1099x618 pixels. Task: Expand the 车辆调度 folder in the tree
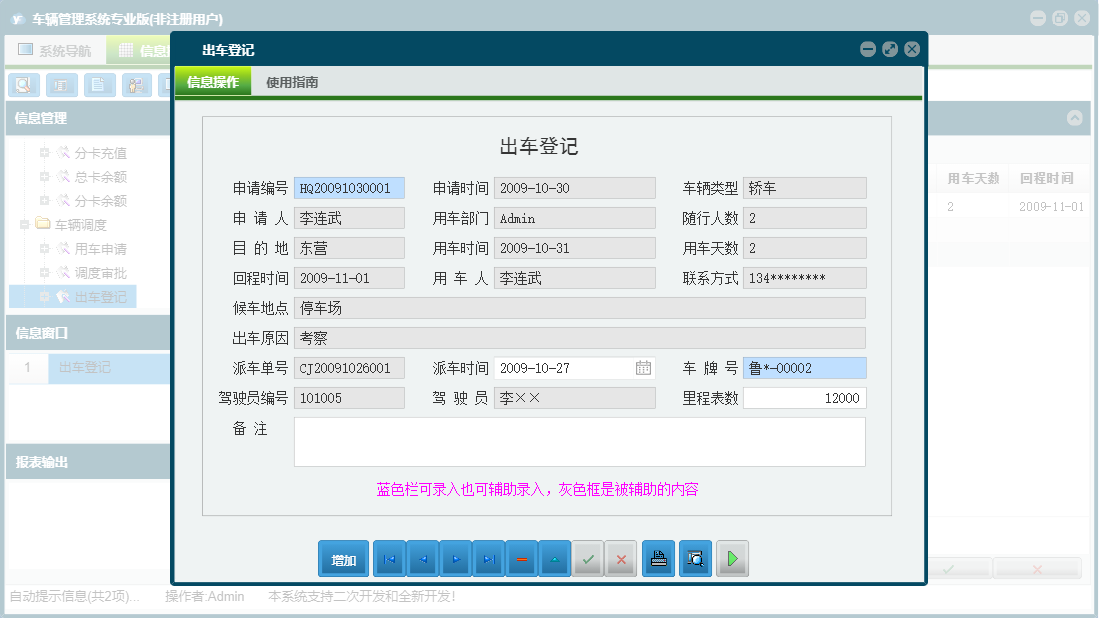click(x=23, y=223)
